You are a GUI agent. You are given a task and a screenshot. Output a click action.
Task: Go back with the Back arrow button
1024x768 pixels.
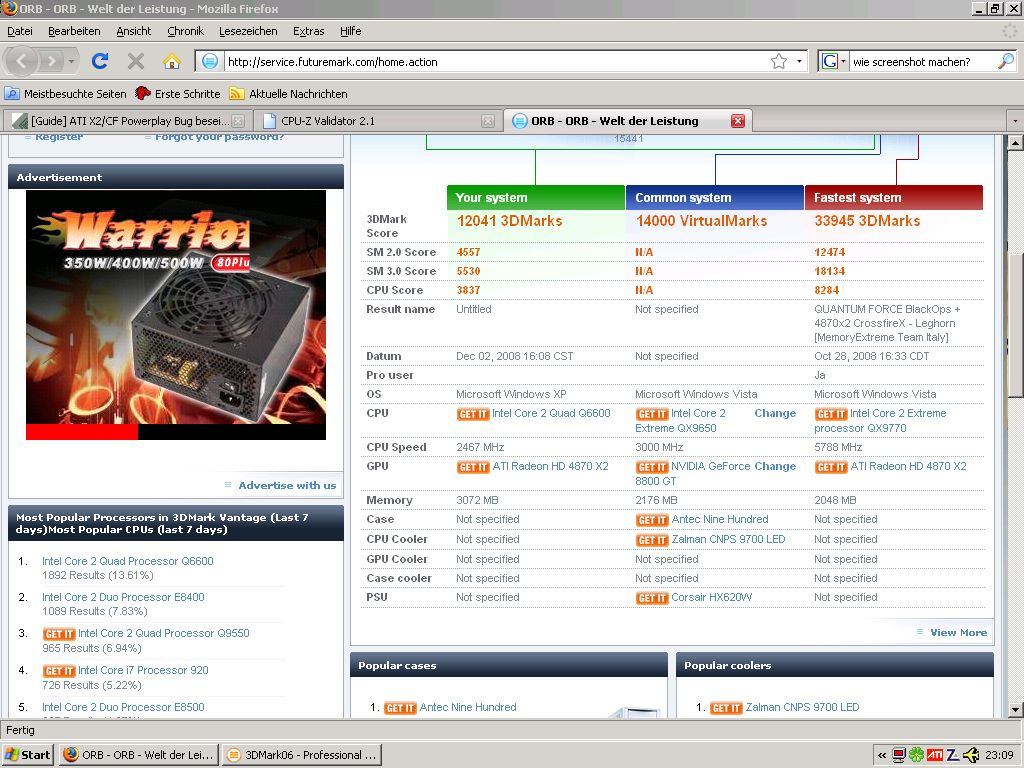point(21,61)
